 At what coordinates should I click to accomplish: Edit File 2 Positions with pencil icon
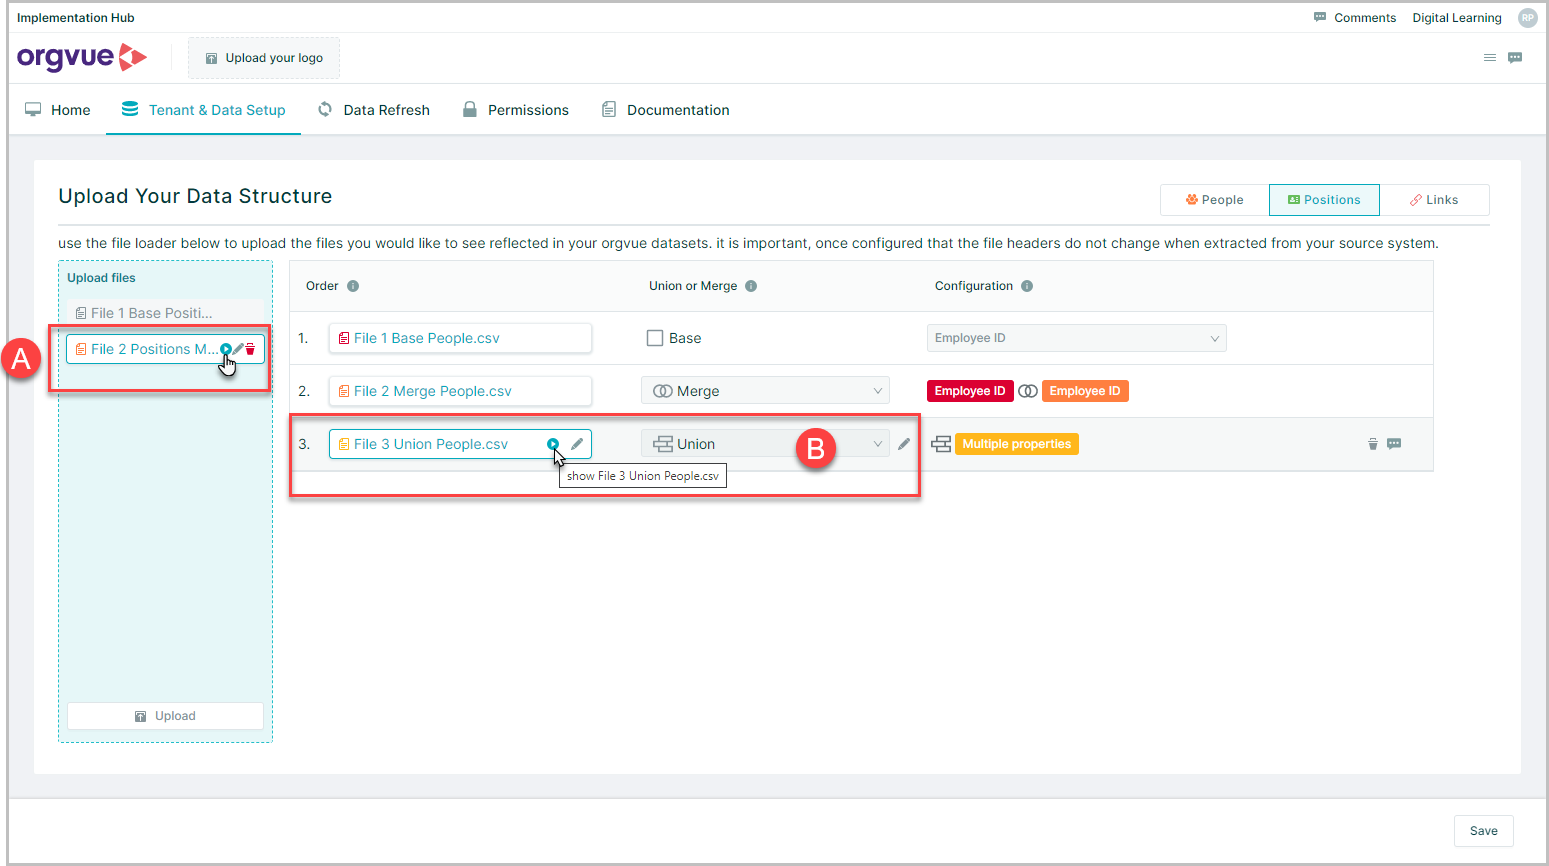tap(238, 349)
